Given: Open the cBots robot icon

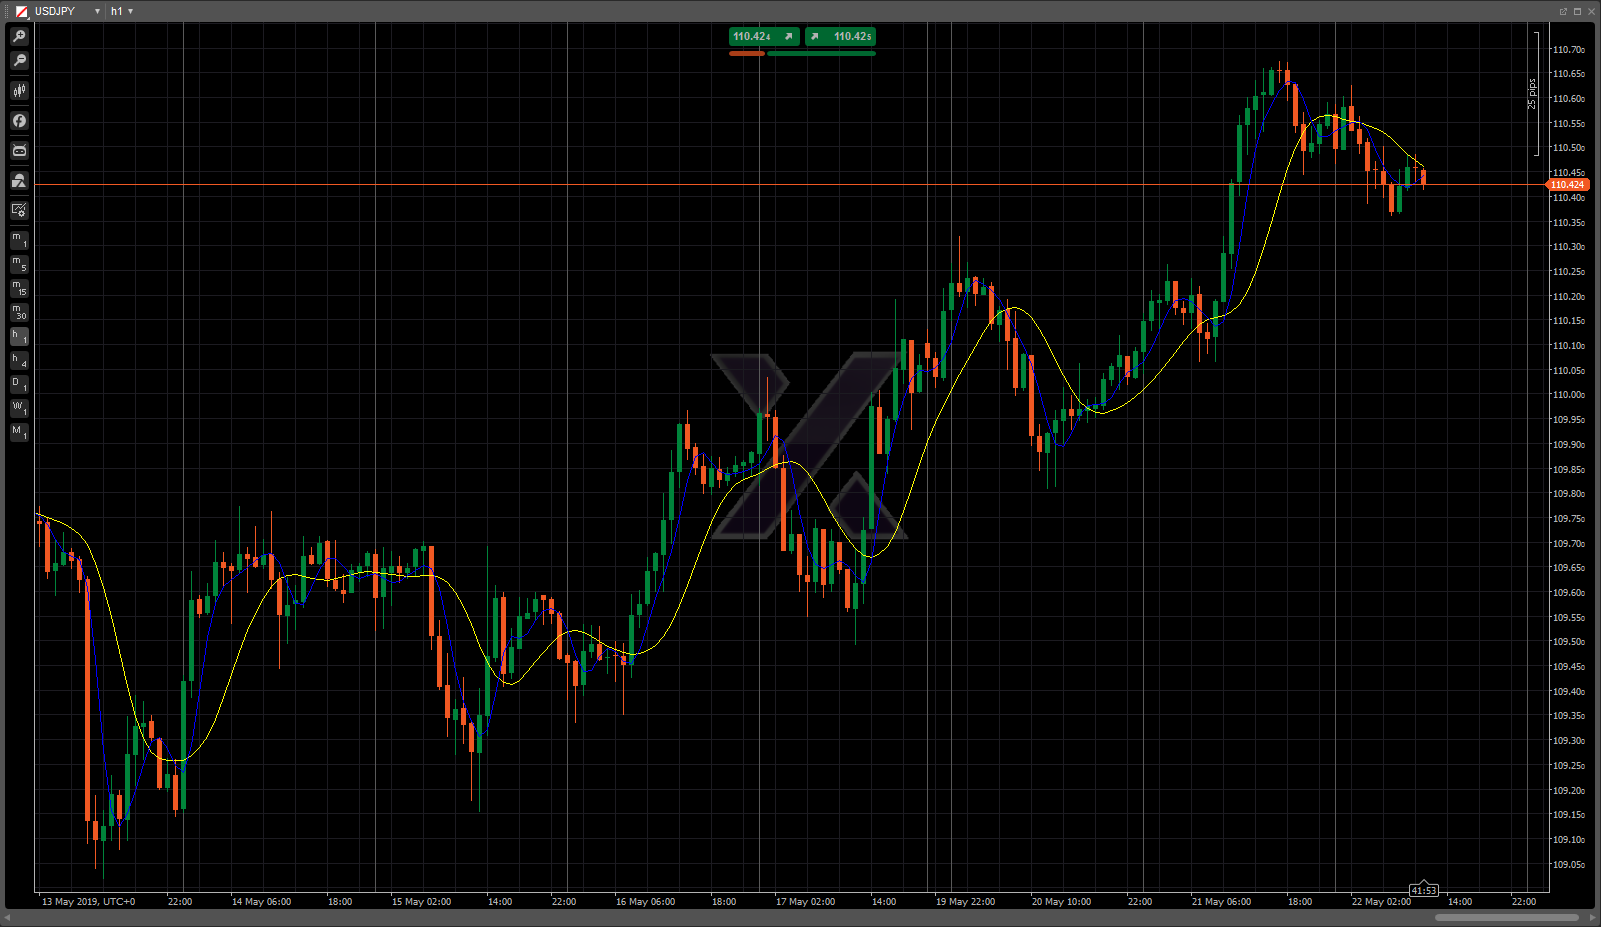Looking at the screenshot, I should tap(19, 151).
